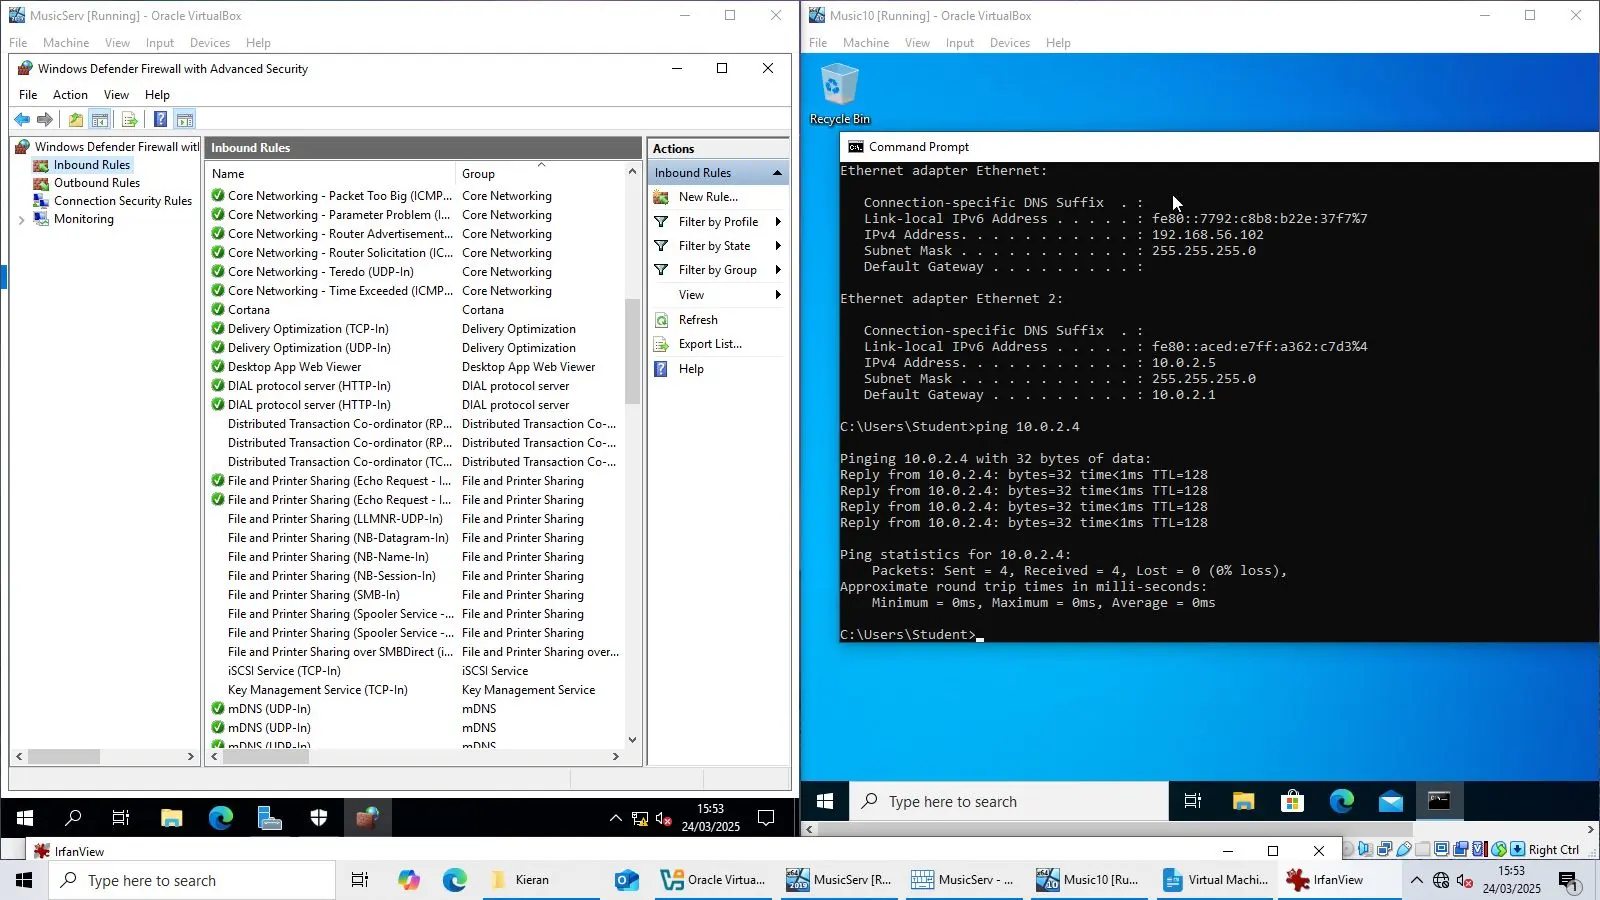1600x900 pixels.
Task: Click the back navigation arrow in firewall console
Action: [22, 119]
